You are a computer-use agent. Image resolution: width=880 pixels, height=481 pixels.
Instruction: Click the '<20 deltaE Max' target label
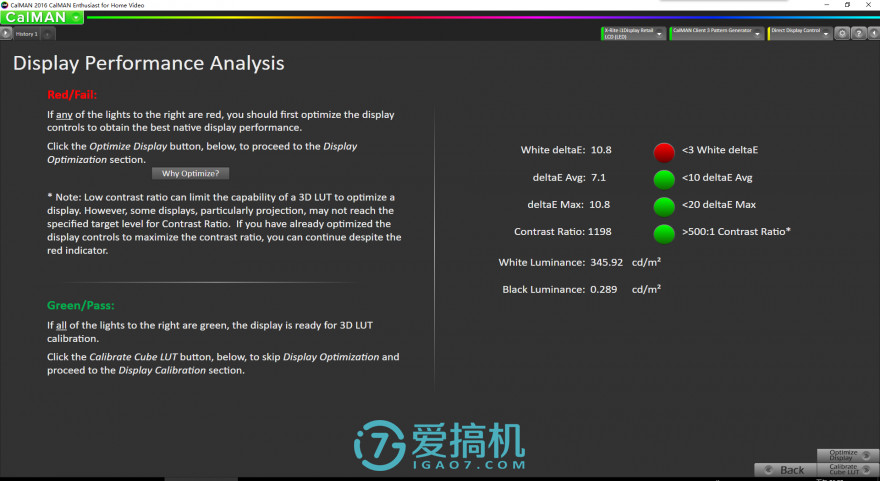coord(718,204)
